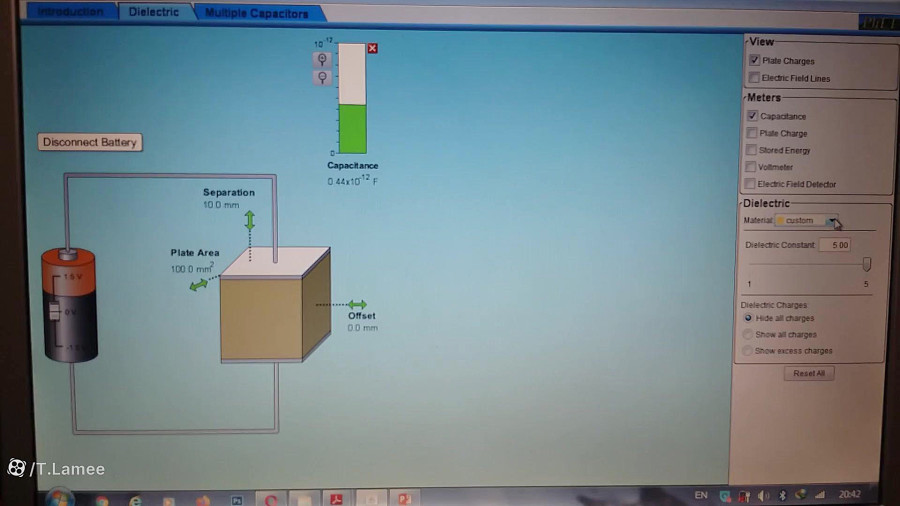Click the green Plate Area arrow handle
900x506 pixels.
tap(199, 285)
